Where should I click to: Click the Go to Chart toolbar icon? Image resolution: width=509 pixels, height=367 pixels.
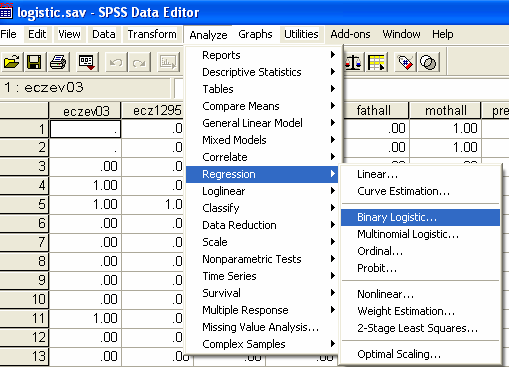coord(168,62)
